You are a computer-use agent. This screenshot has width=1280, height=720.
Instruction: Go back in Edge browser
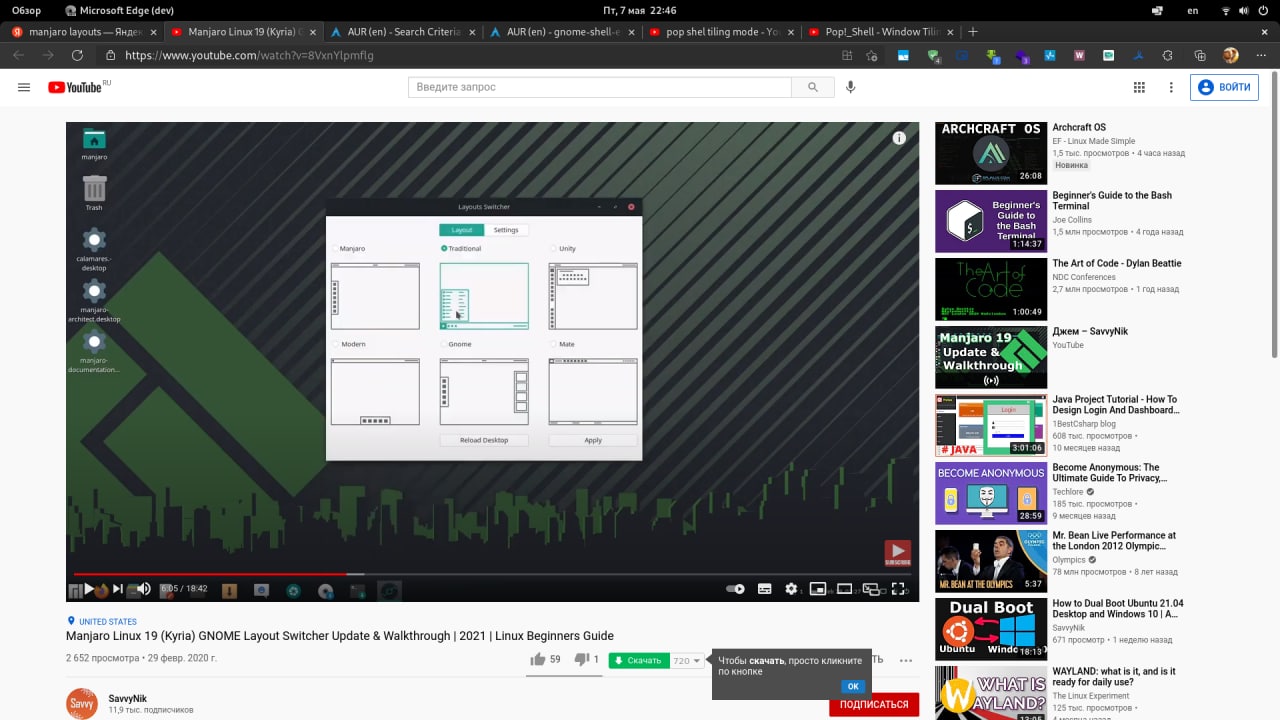pos(18,56)
